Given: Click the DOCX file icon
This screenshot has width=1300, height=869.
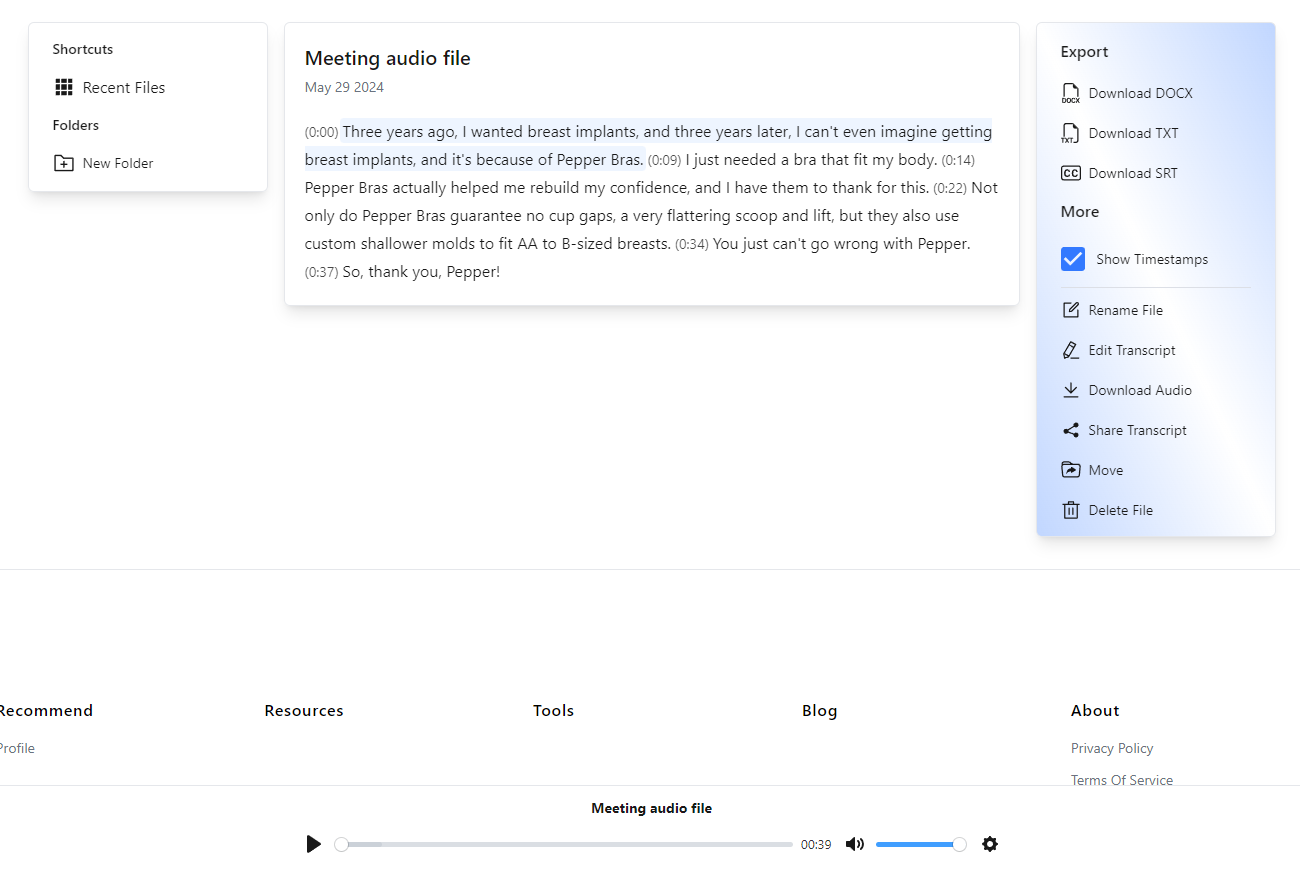Looking at the screenshot, I should click(x=1071, y=93).
